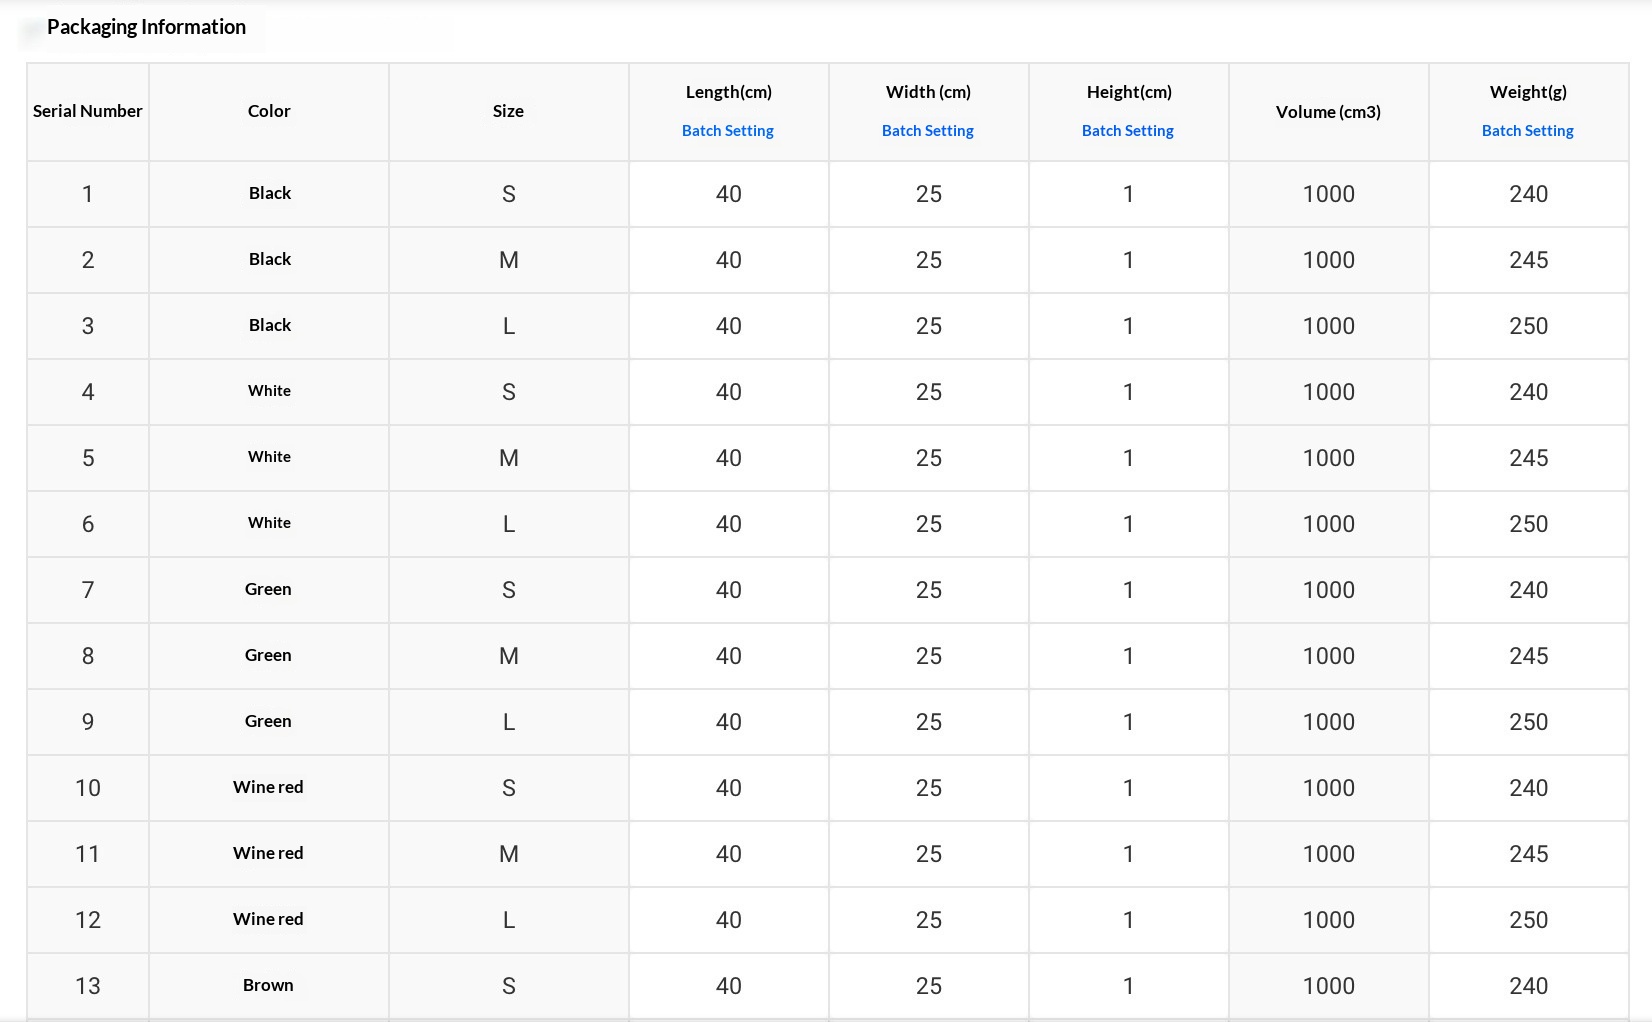Image resolution: width=1652 pixels, height=1022 pixels.
Task: Click the Serial Number column header
Action: tap(88, 111)
